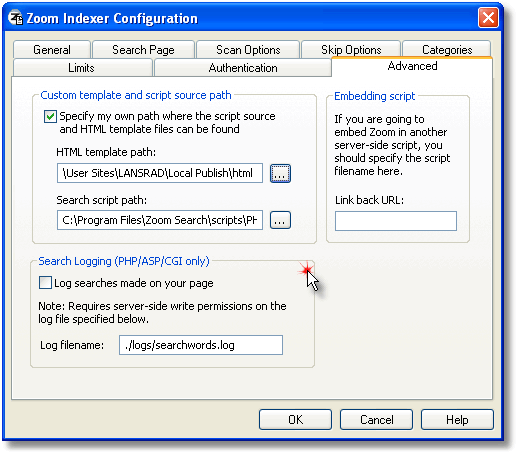Click the Log filename label
Screen dimensions: 518x455
[x=72, y=345]
